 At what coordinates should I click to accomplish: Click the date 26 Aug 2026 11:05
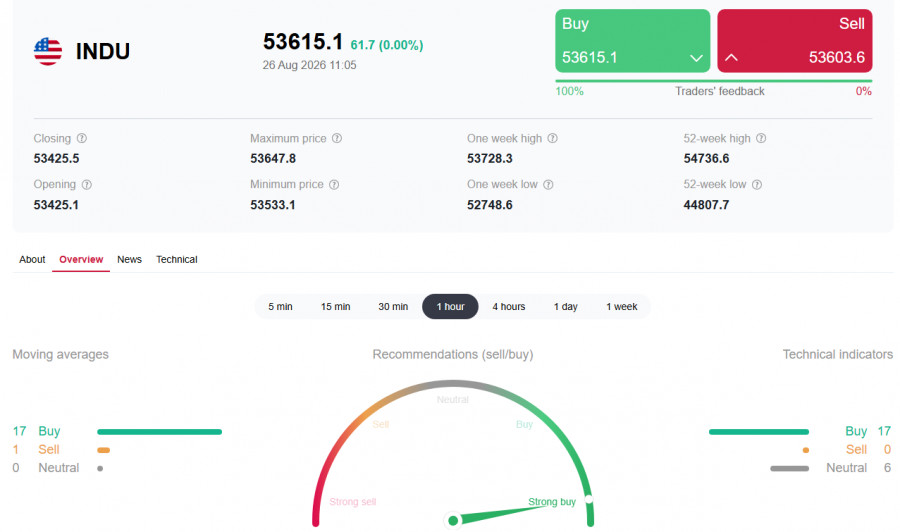point(309,65)
